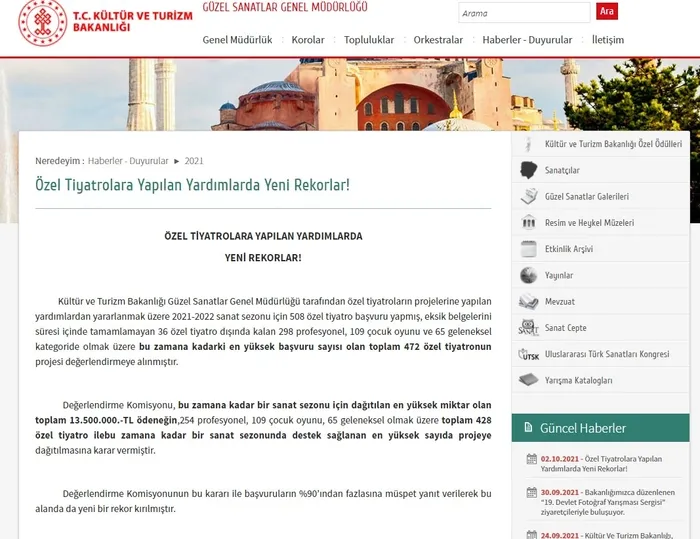This screenshot has width=700, height=539.
Task: Open Sanatçılar sidebar link
Action: click(562, 170)
